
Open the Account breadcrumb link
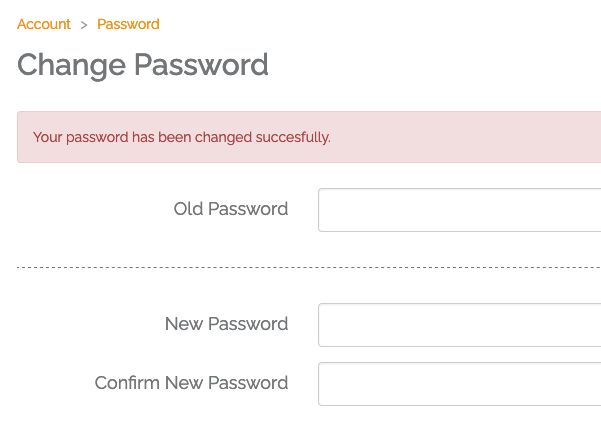(x=44, y=24)
